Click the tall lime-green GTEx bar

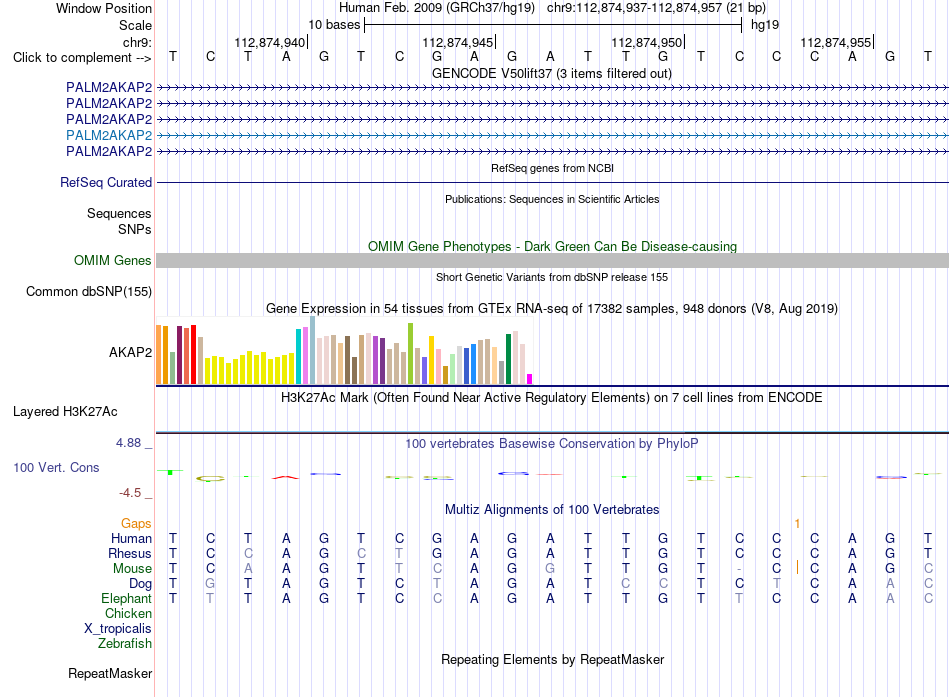coord(410,353)
